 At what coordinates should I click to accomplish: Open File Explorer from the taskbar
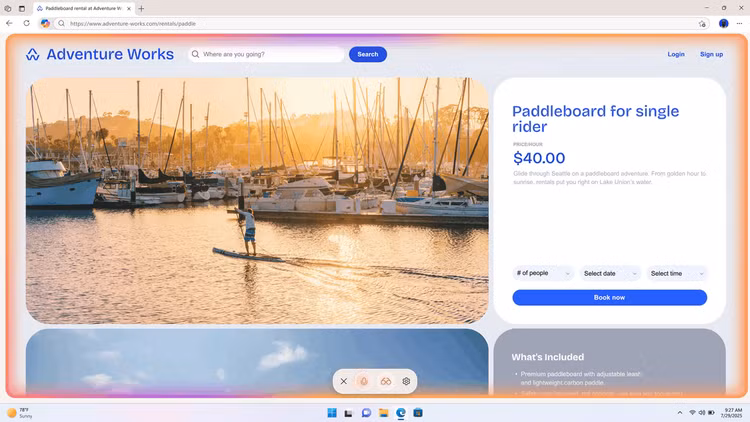click(x=383, y=412)
